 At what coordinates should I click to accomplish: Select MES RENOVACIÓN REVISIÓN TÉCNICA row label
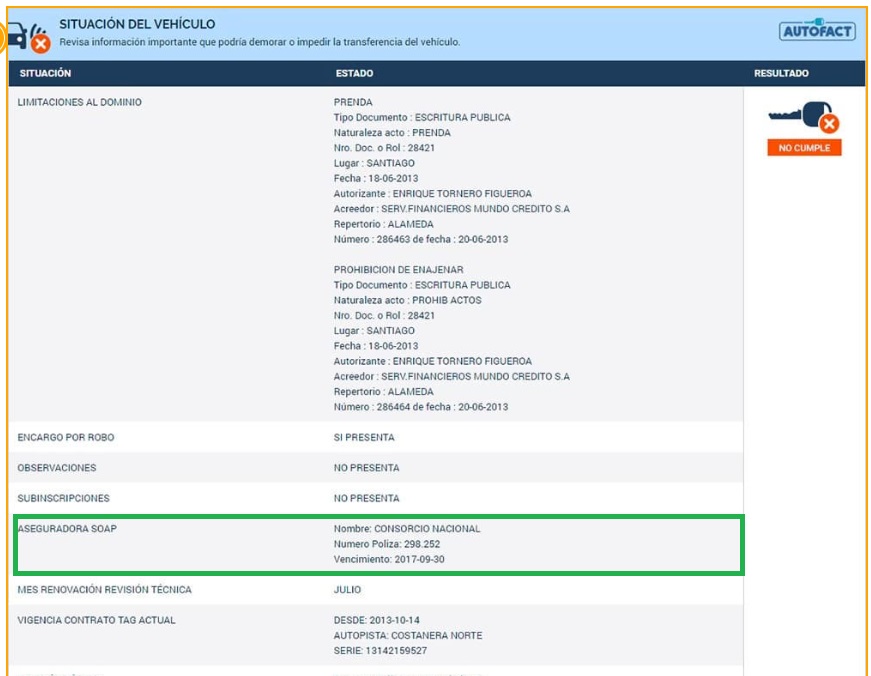point(104,590)
